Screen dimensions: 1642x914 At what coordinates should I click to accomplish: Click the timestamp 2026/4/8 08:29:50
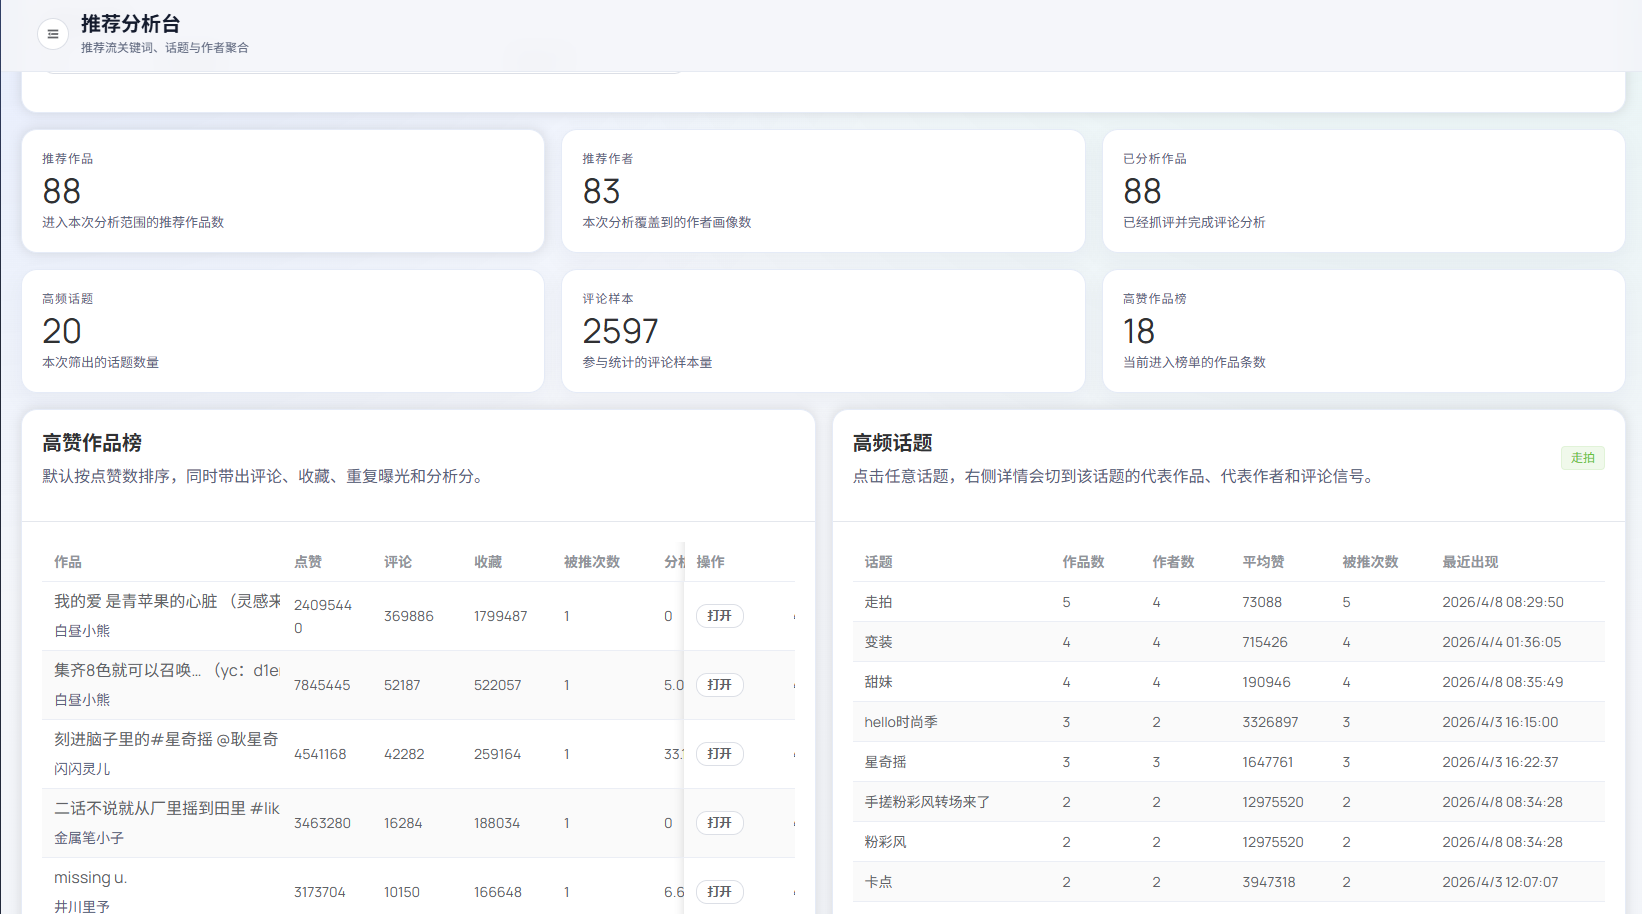pos(1503,602)
